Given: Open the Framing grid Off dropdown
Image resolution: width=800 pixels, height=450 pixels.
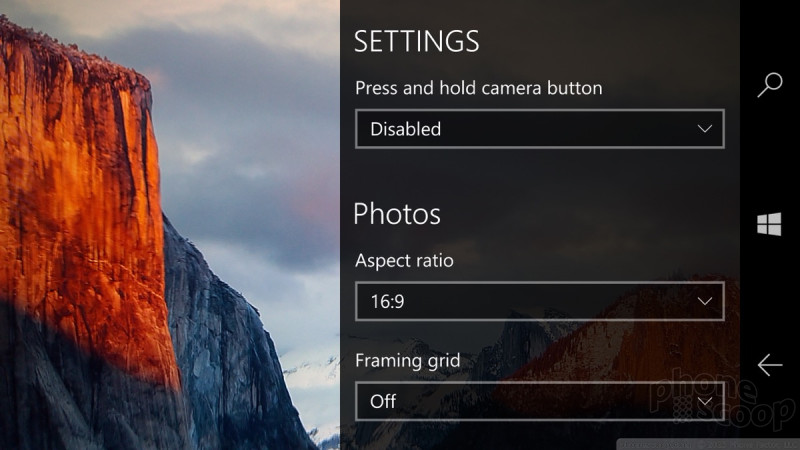Looking at the screenshot, I should pos(540,402).
